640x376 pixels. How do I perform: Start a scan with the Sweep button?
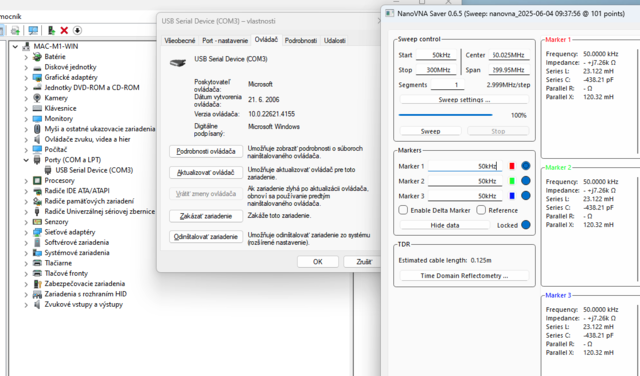click(430, 131)
